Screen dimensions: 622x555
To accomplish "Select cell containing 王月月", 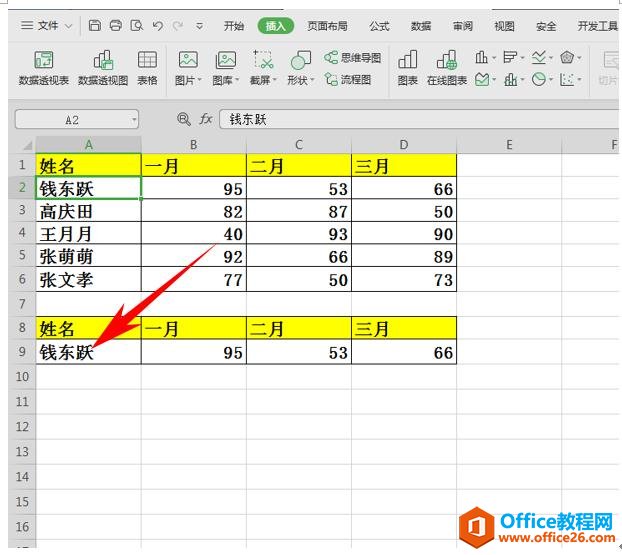I will [88, 233].
